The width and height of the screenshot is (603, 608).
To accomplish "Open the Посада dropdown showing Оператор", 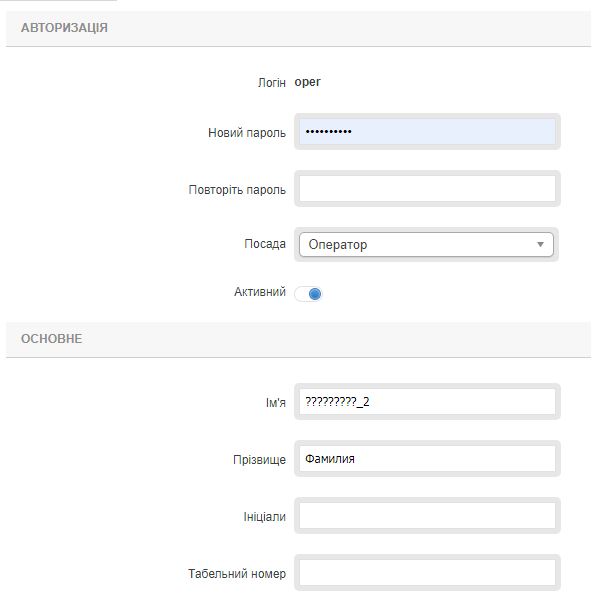I will click(x=426, y=244).
